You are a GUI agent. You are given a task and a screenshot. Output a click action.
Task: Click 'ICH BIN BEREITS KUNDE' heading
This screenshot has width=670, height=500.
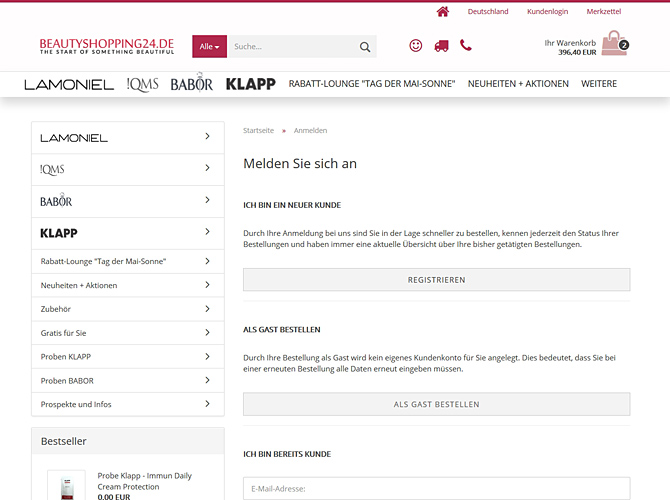coord(287,454)
